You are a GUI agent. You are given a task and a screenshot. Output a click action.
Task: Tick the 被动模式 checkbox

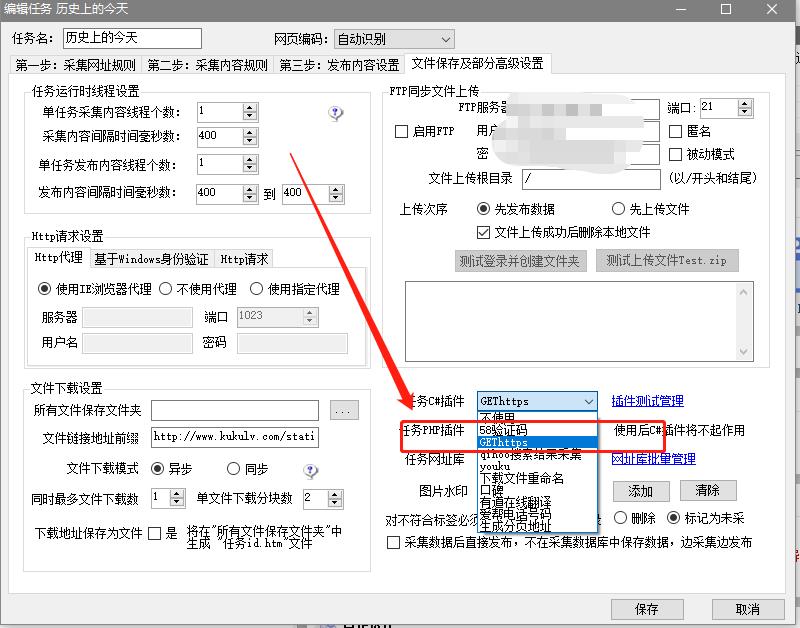675,154
